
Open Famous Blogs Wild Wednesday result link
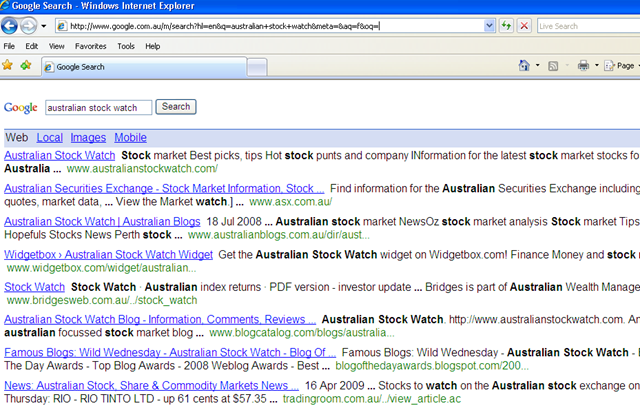pyautogui.click(x=170, y=353)
